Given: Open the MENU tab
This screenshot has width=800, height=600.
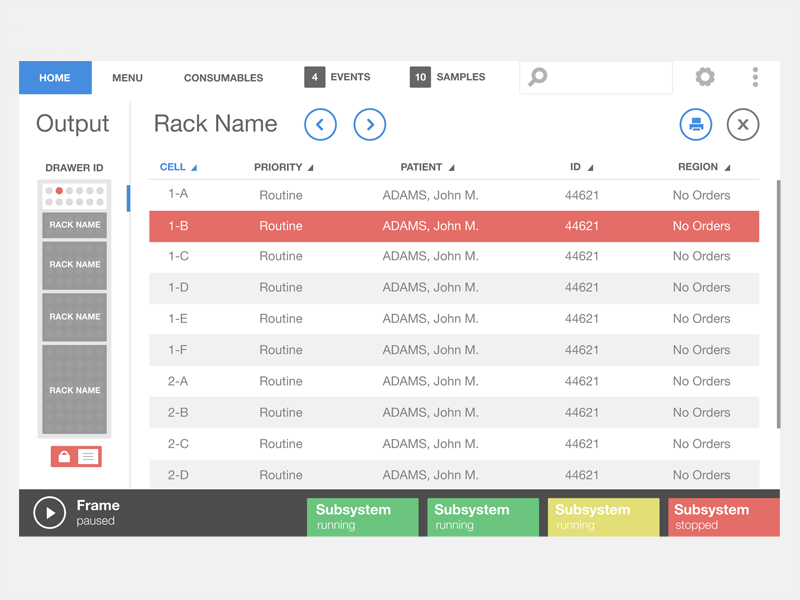Looking at the screenshot, I should [127, 77].
